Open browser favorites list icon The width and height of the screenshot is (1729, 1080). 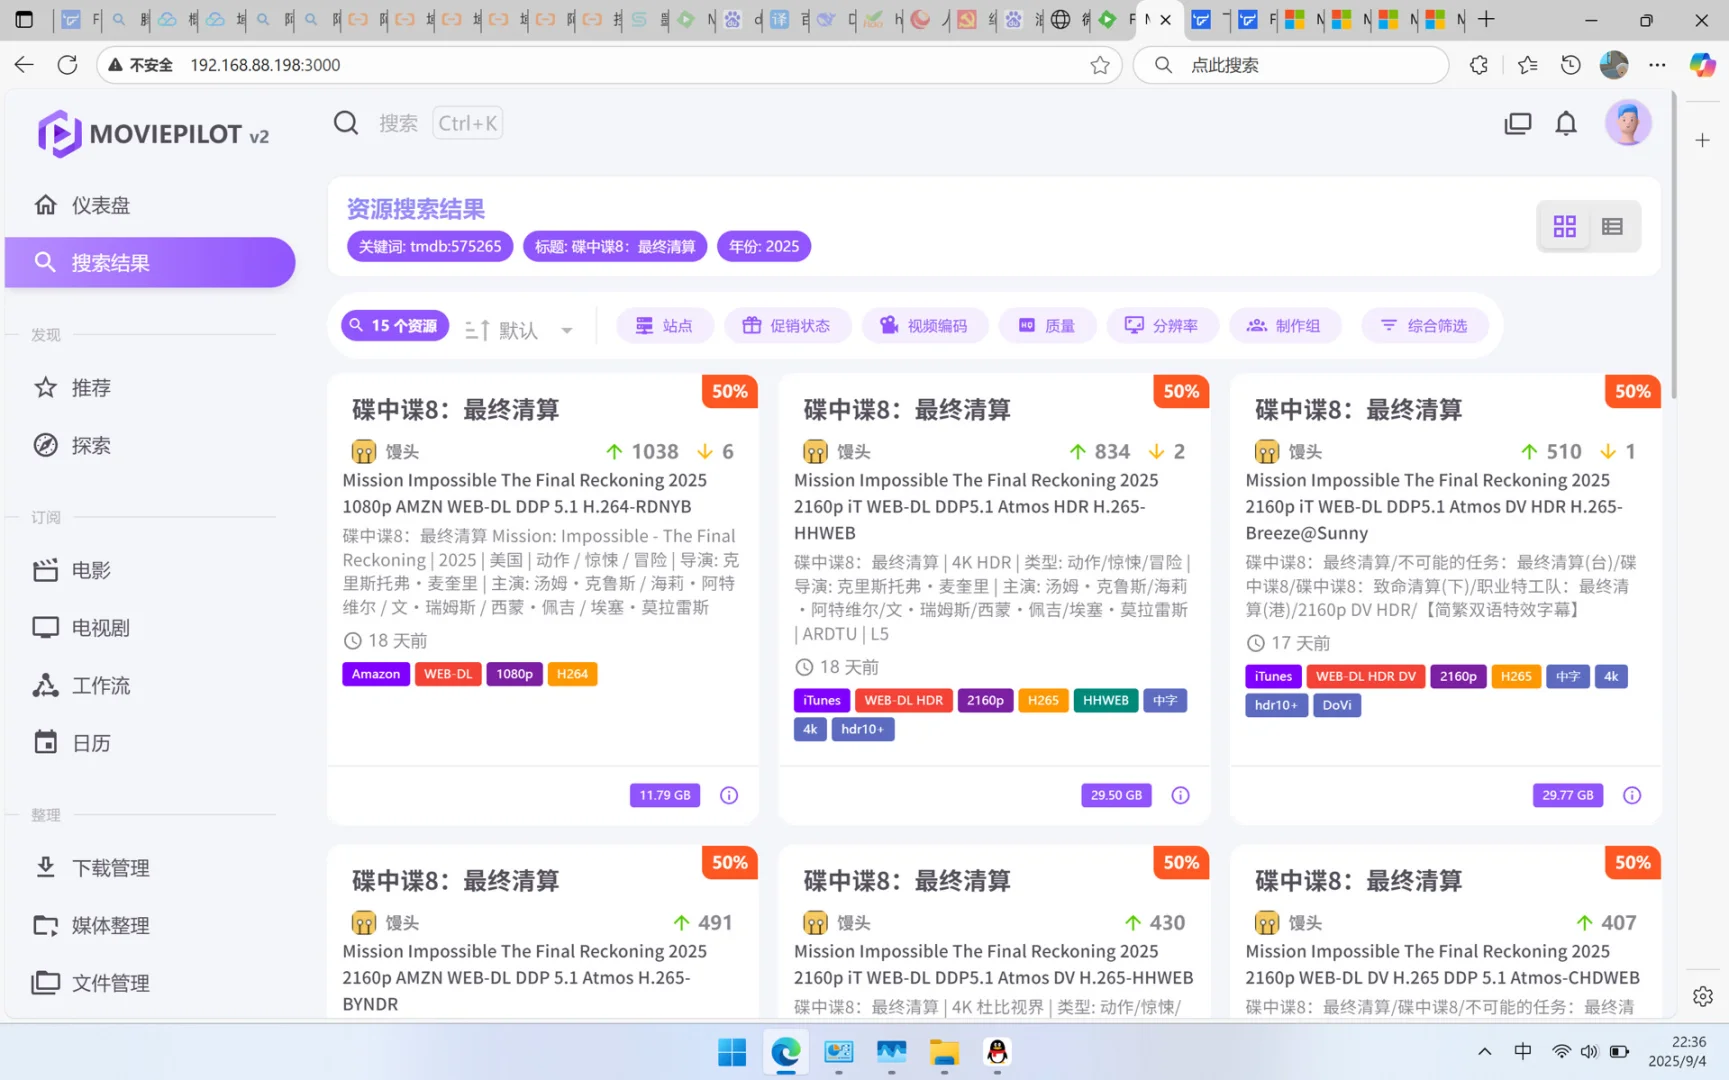click(x=1527, y=65)
